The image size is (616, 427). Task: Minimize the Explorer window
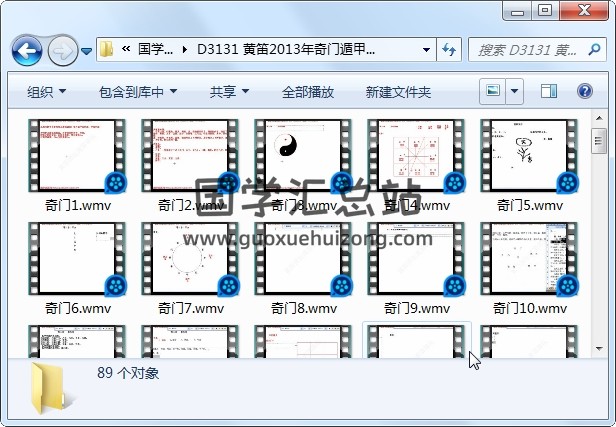517,11
